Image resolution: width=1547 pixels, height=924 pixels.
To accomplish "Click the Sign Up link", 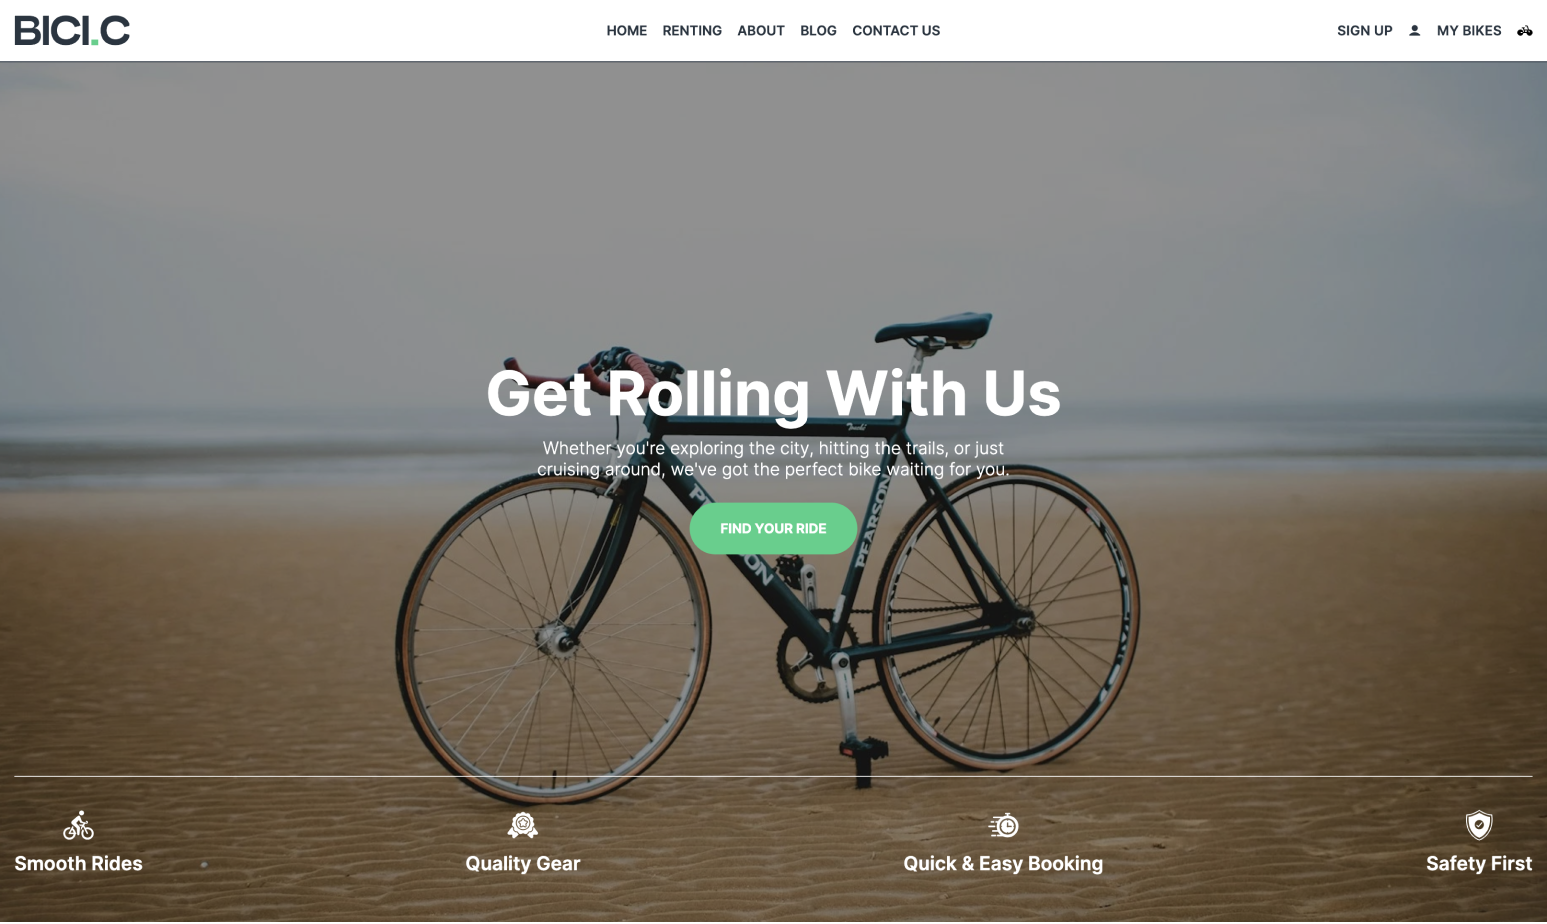I will click(x=1364, y=31).
